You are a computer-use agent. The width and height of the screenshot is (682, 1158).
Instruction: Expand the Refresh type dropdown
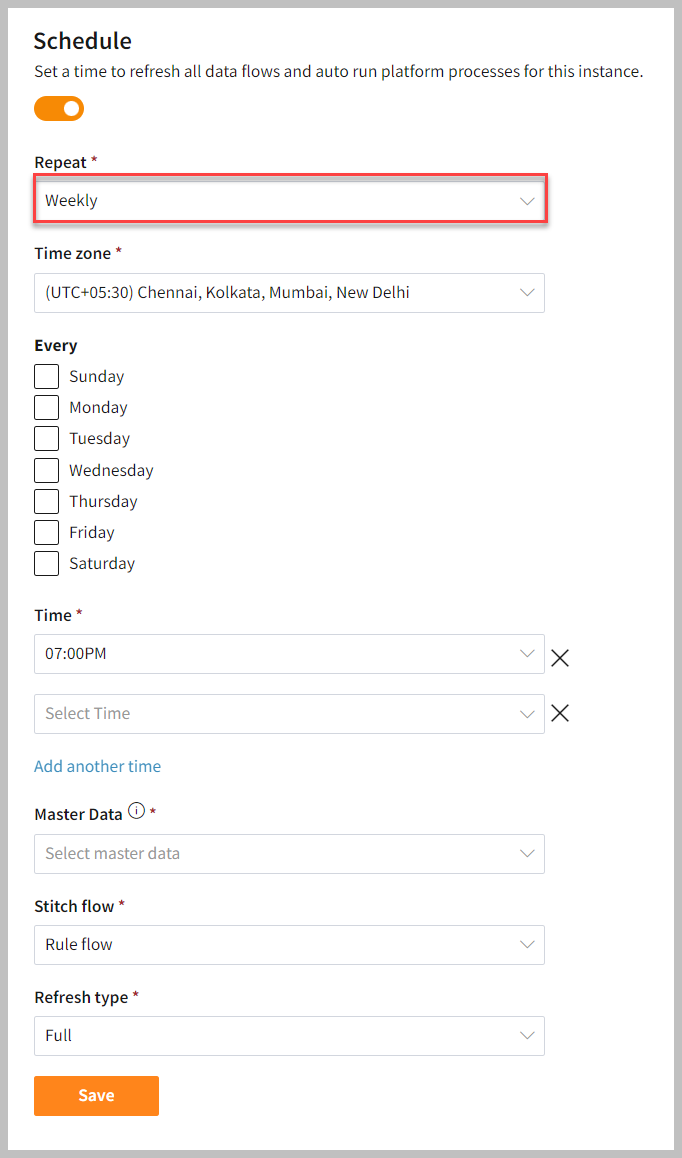[x=290, y=1035]
